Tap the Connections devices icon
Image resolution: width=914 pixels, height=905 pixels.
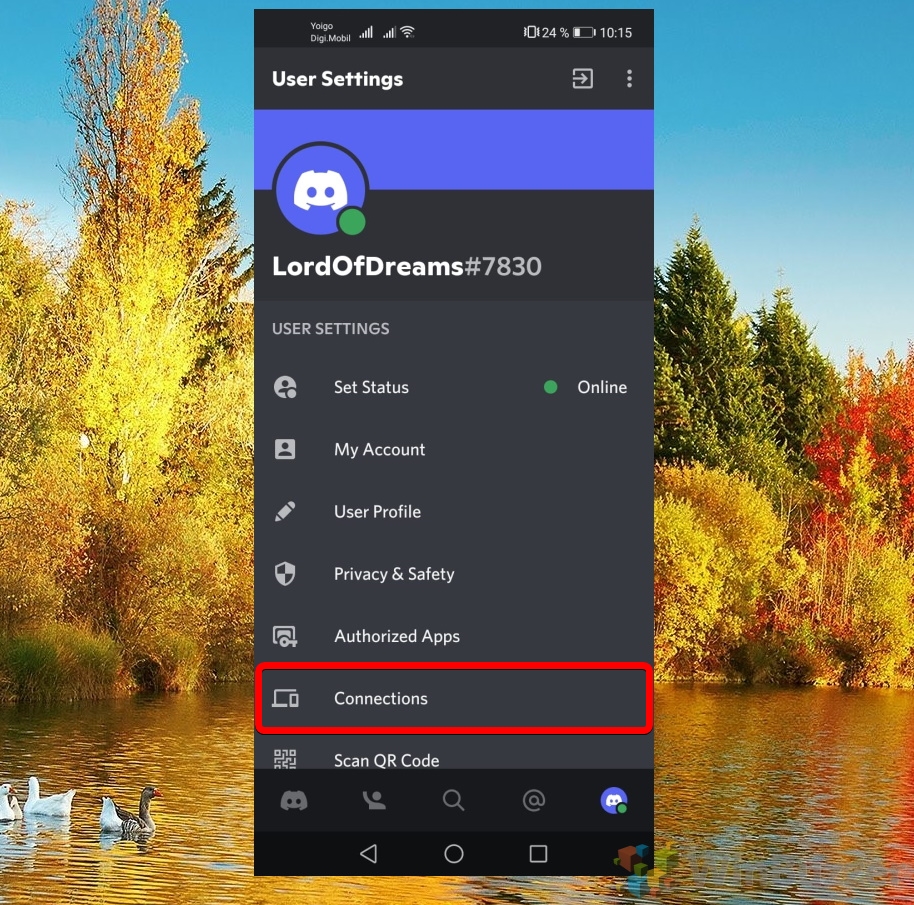point(286,698)
